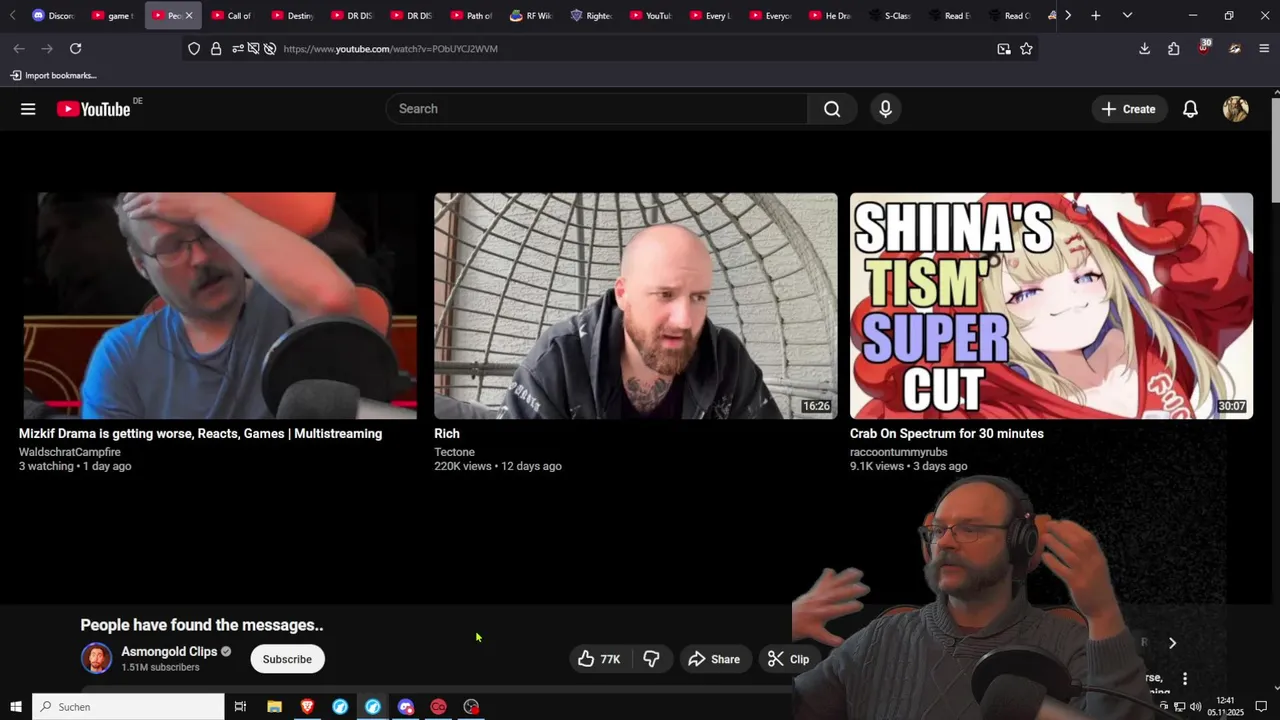
Task: Click the search magnifier button
Action: point(832,109)
